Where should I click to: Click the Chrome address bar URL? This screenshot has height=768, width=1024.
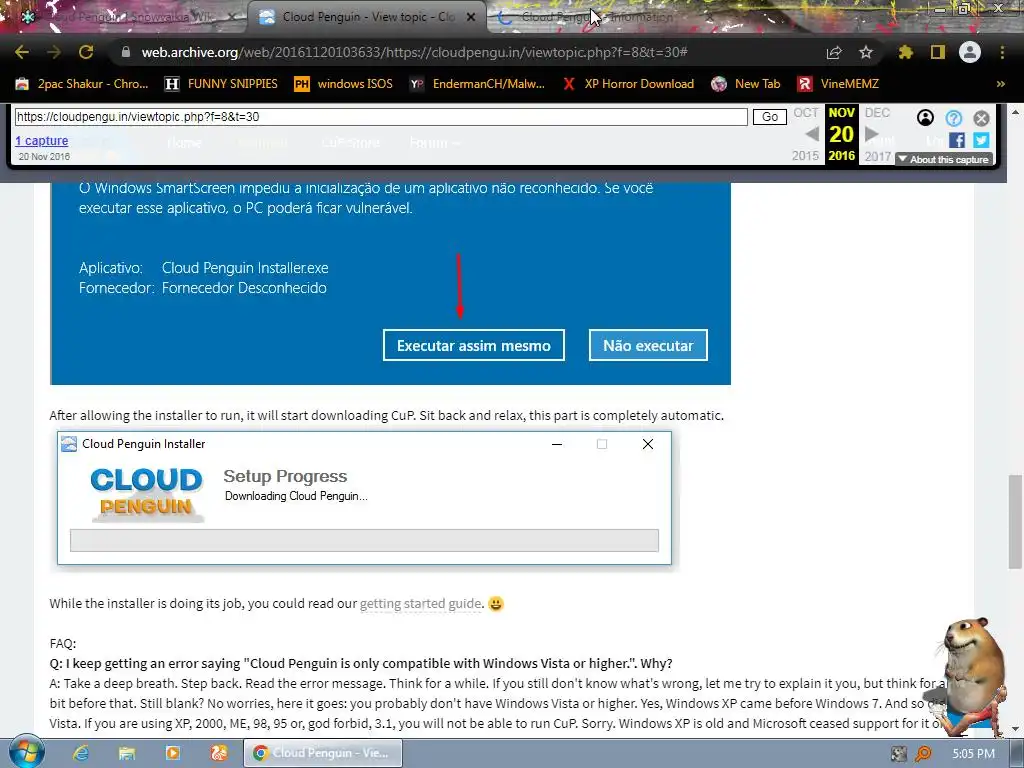(414, 52)
